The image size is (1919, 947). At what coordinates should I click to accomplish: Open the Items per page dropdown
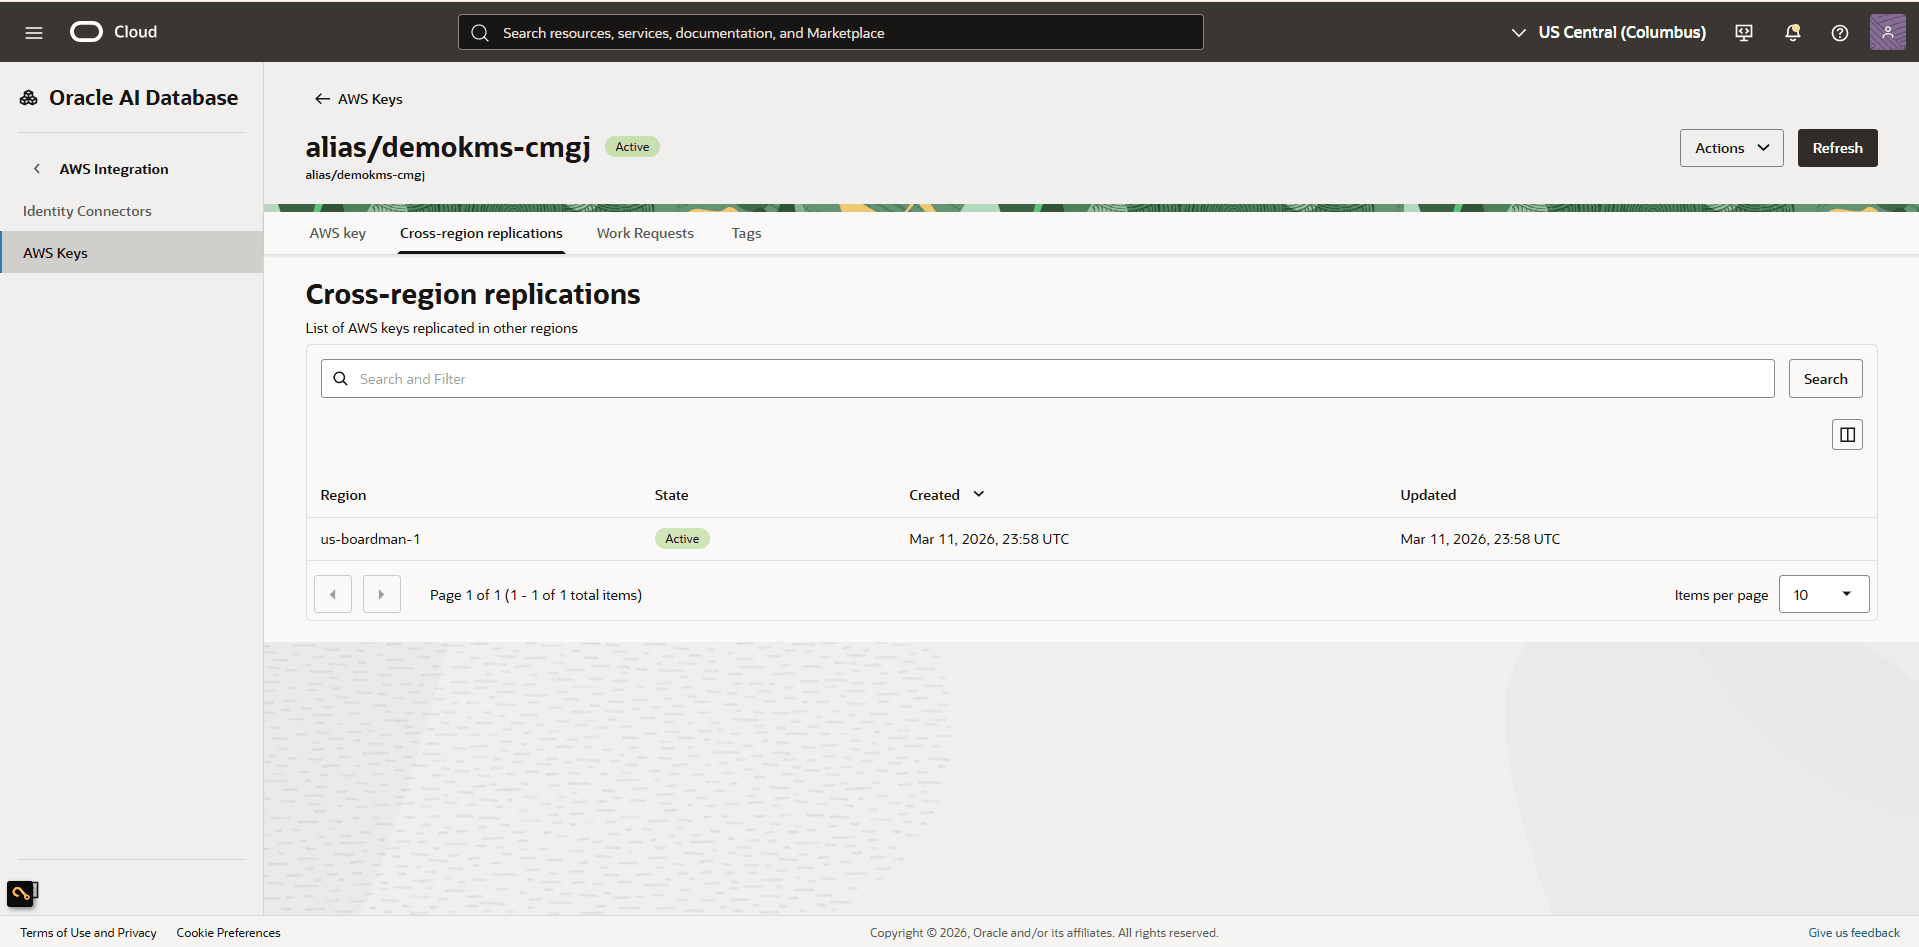click(x=1823, y=594)
